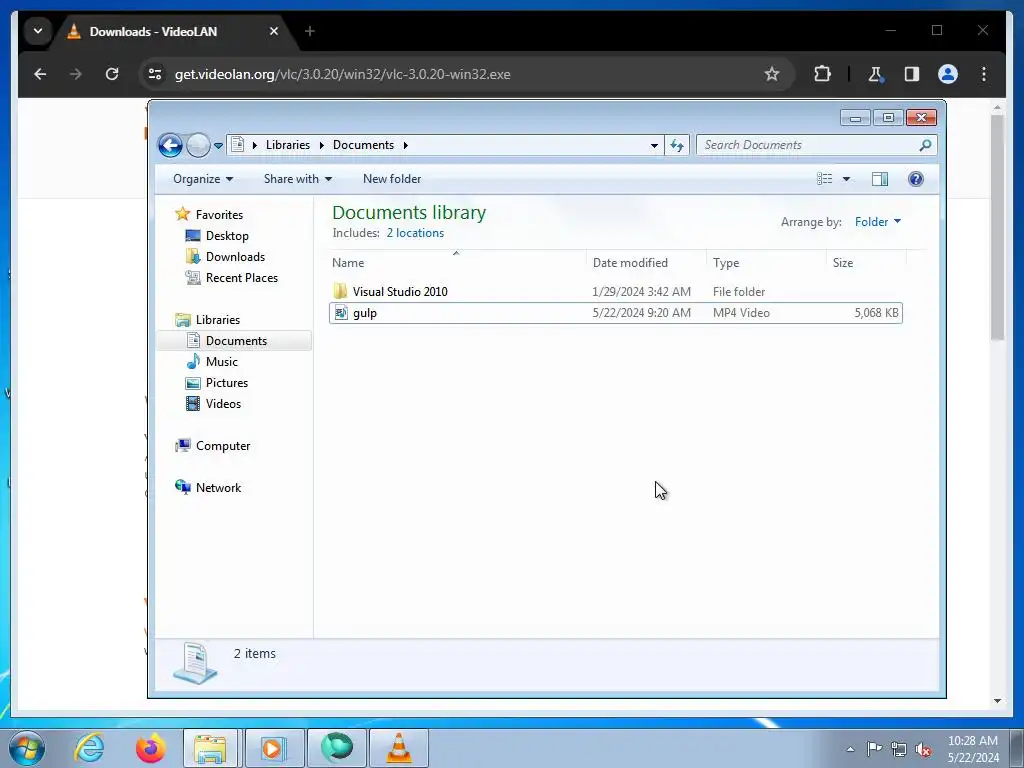Open the Chrome profile avatar

pos(948,74)
